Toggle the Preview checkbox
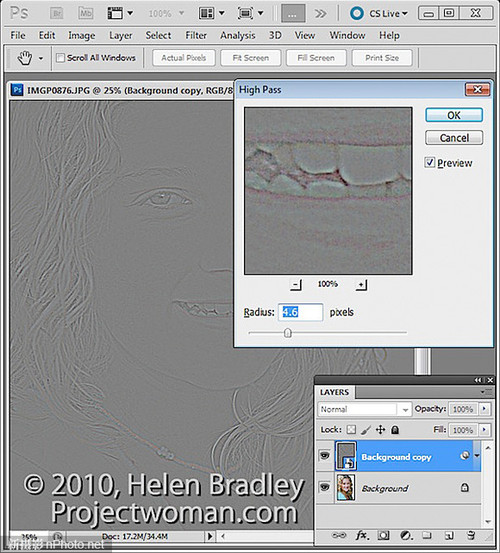500x553 pixels. pos(429,163)
